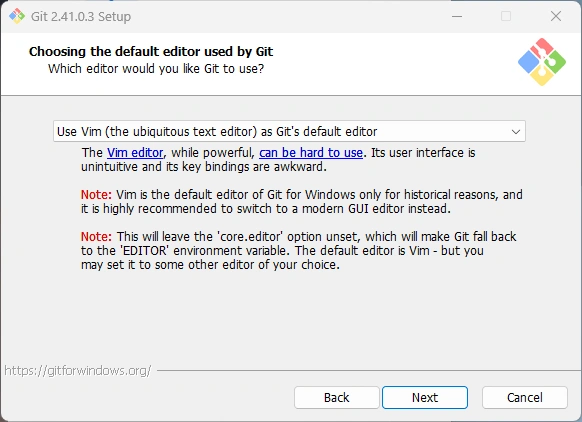Viewport: 582px width, 422px height.
Task: Close the Git Setup window
Action: pos(556,16)
